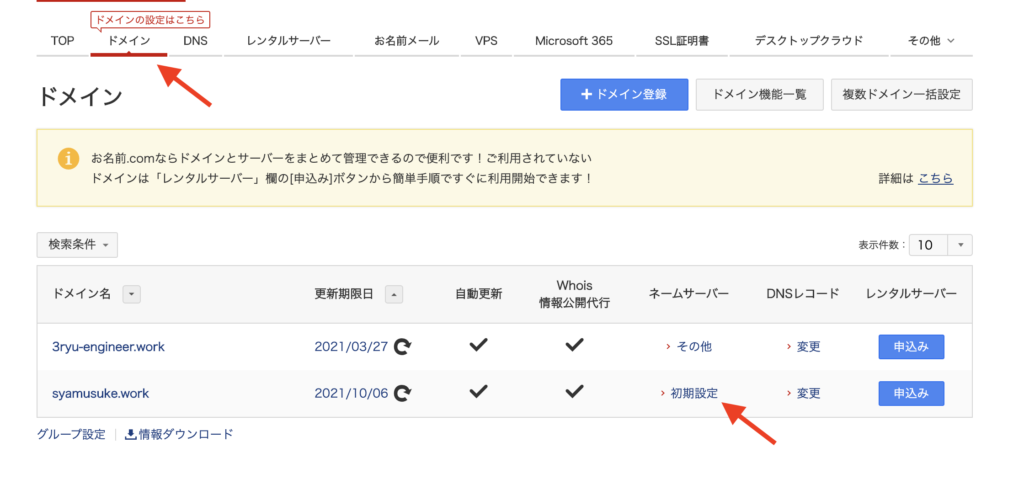The width and height of the screenshot is (1024, 490).
Task: Open the レンタルサーバー tab
Action: [289, 41]
